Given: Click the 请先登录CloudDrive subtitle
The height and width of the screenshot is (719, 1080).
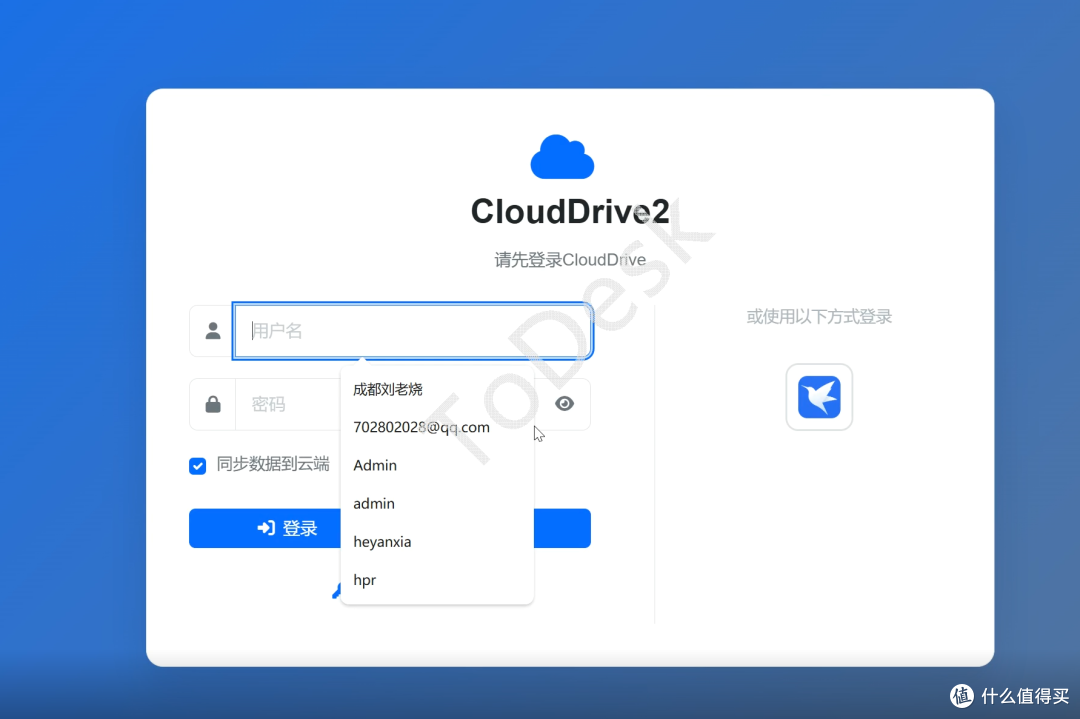Looking at the screenshot, I should pyautogui.click(x=570, y=260).
